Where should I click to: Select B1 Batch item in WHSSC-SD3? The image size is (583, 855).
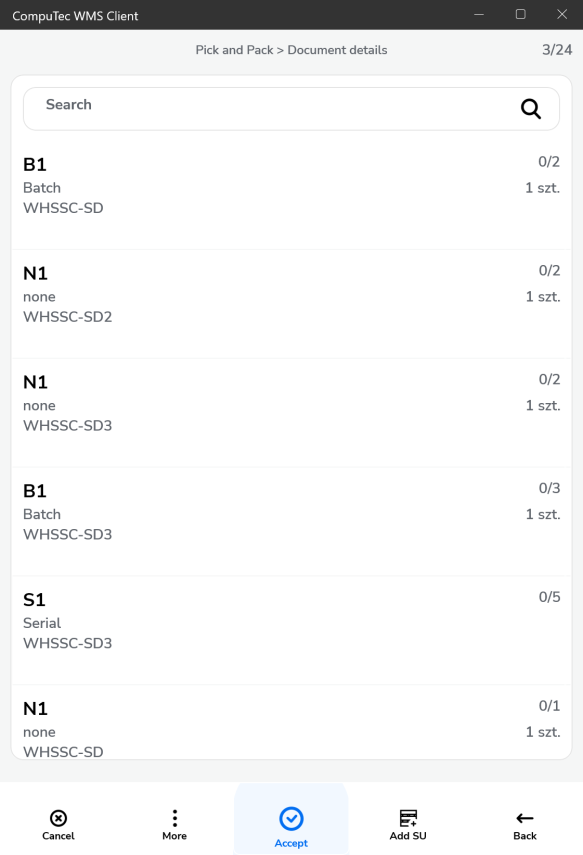coord(291,522)
